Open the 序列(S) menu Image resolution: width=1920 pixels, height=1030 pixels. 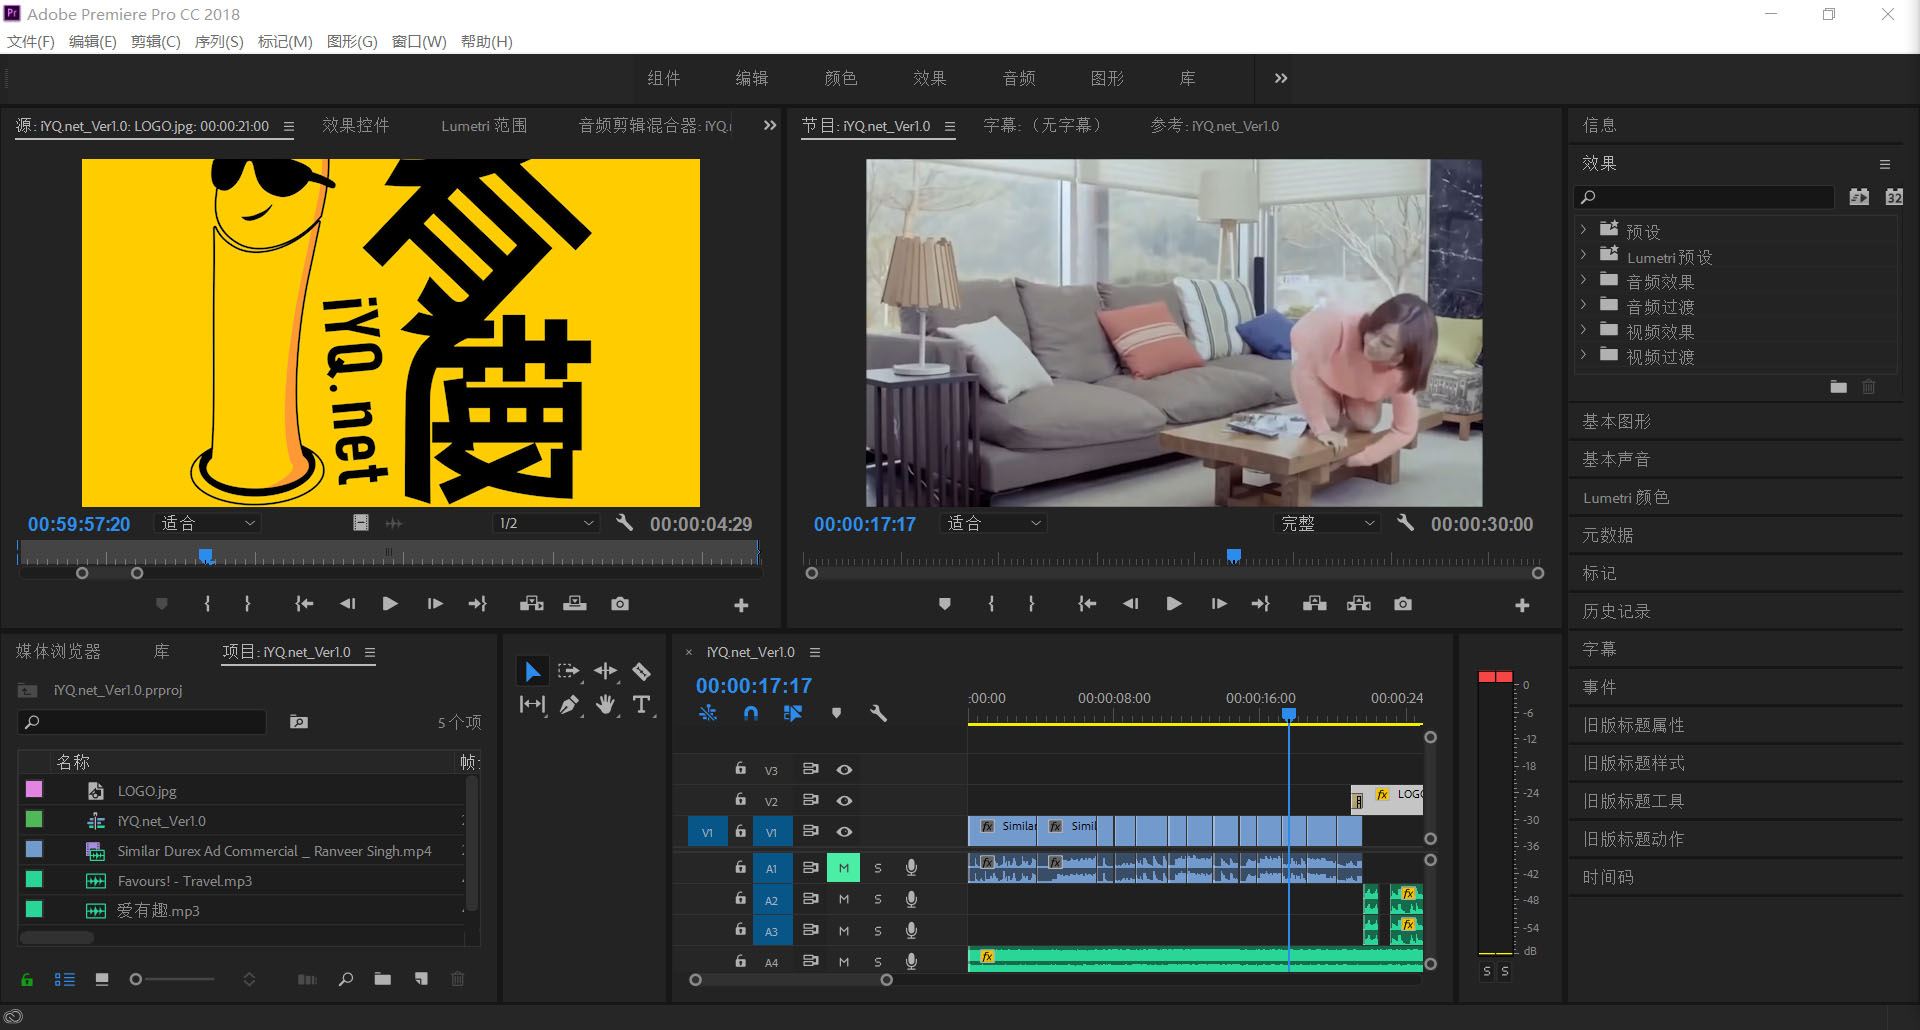(219, 41)
